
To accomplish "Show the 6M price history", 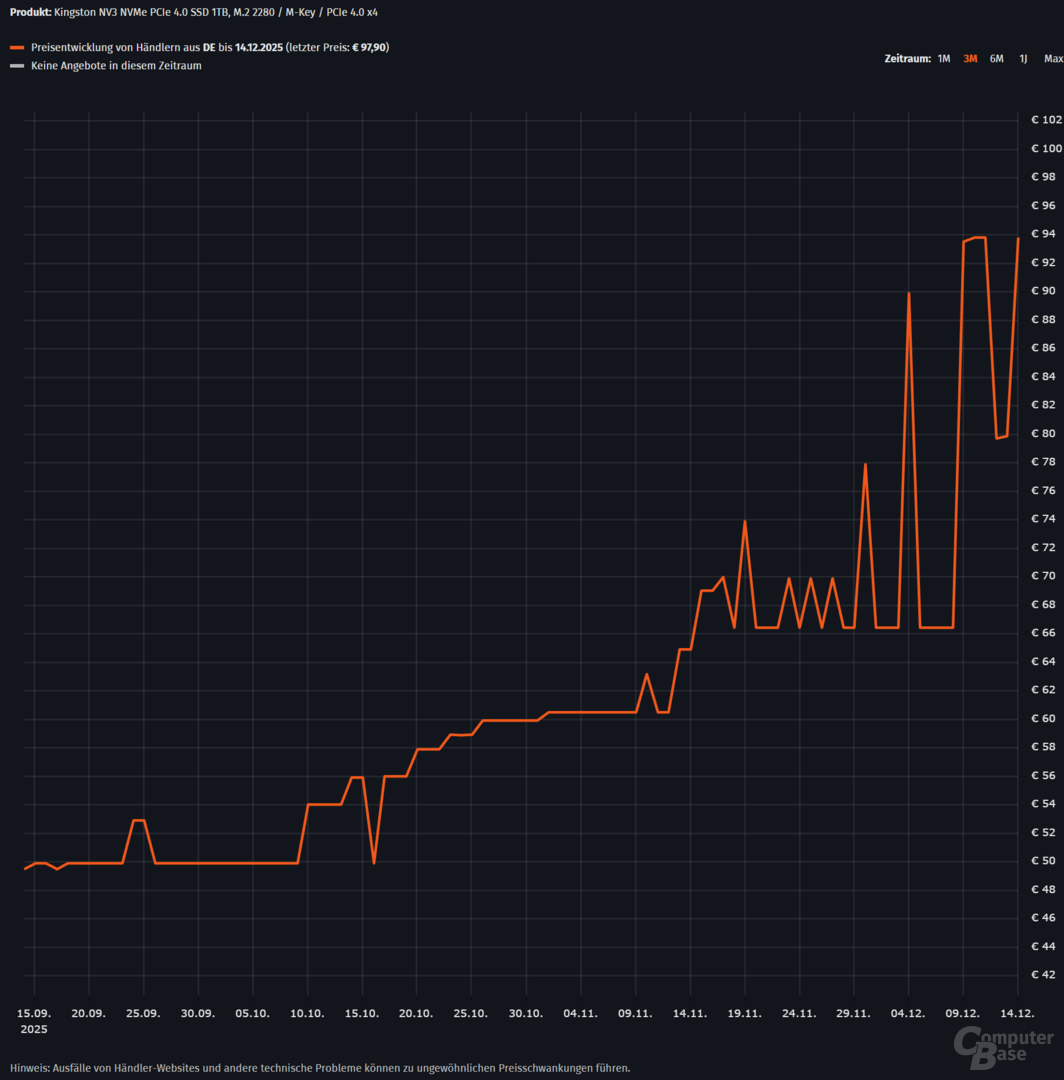I will pyautogui.click(x=996, y=59).
